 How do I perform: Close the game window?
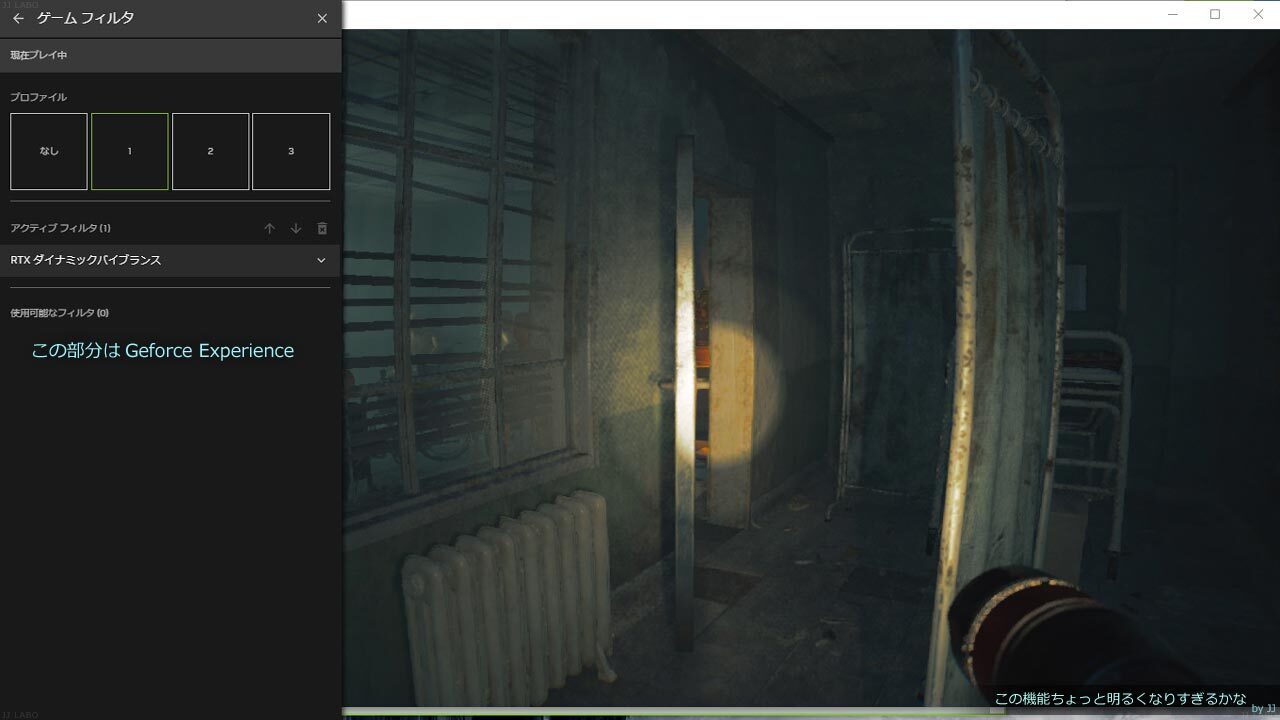(1258, 14)
